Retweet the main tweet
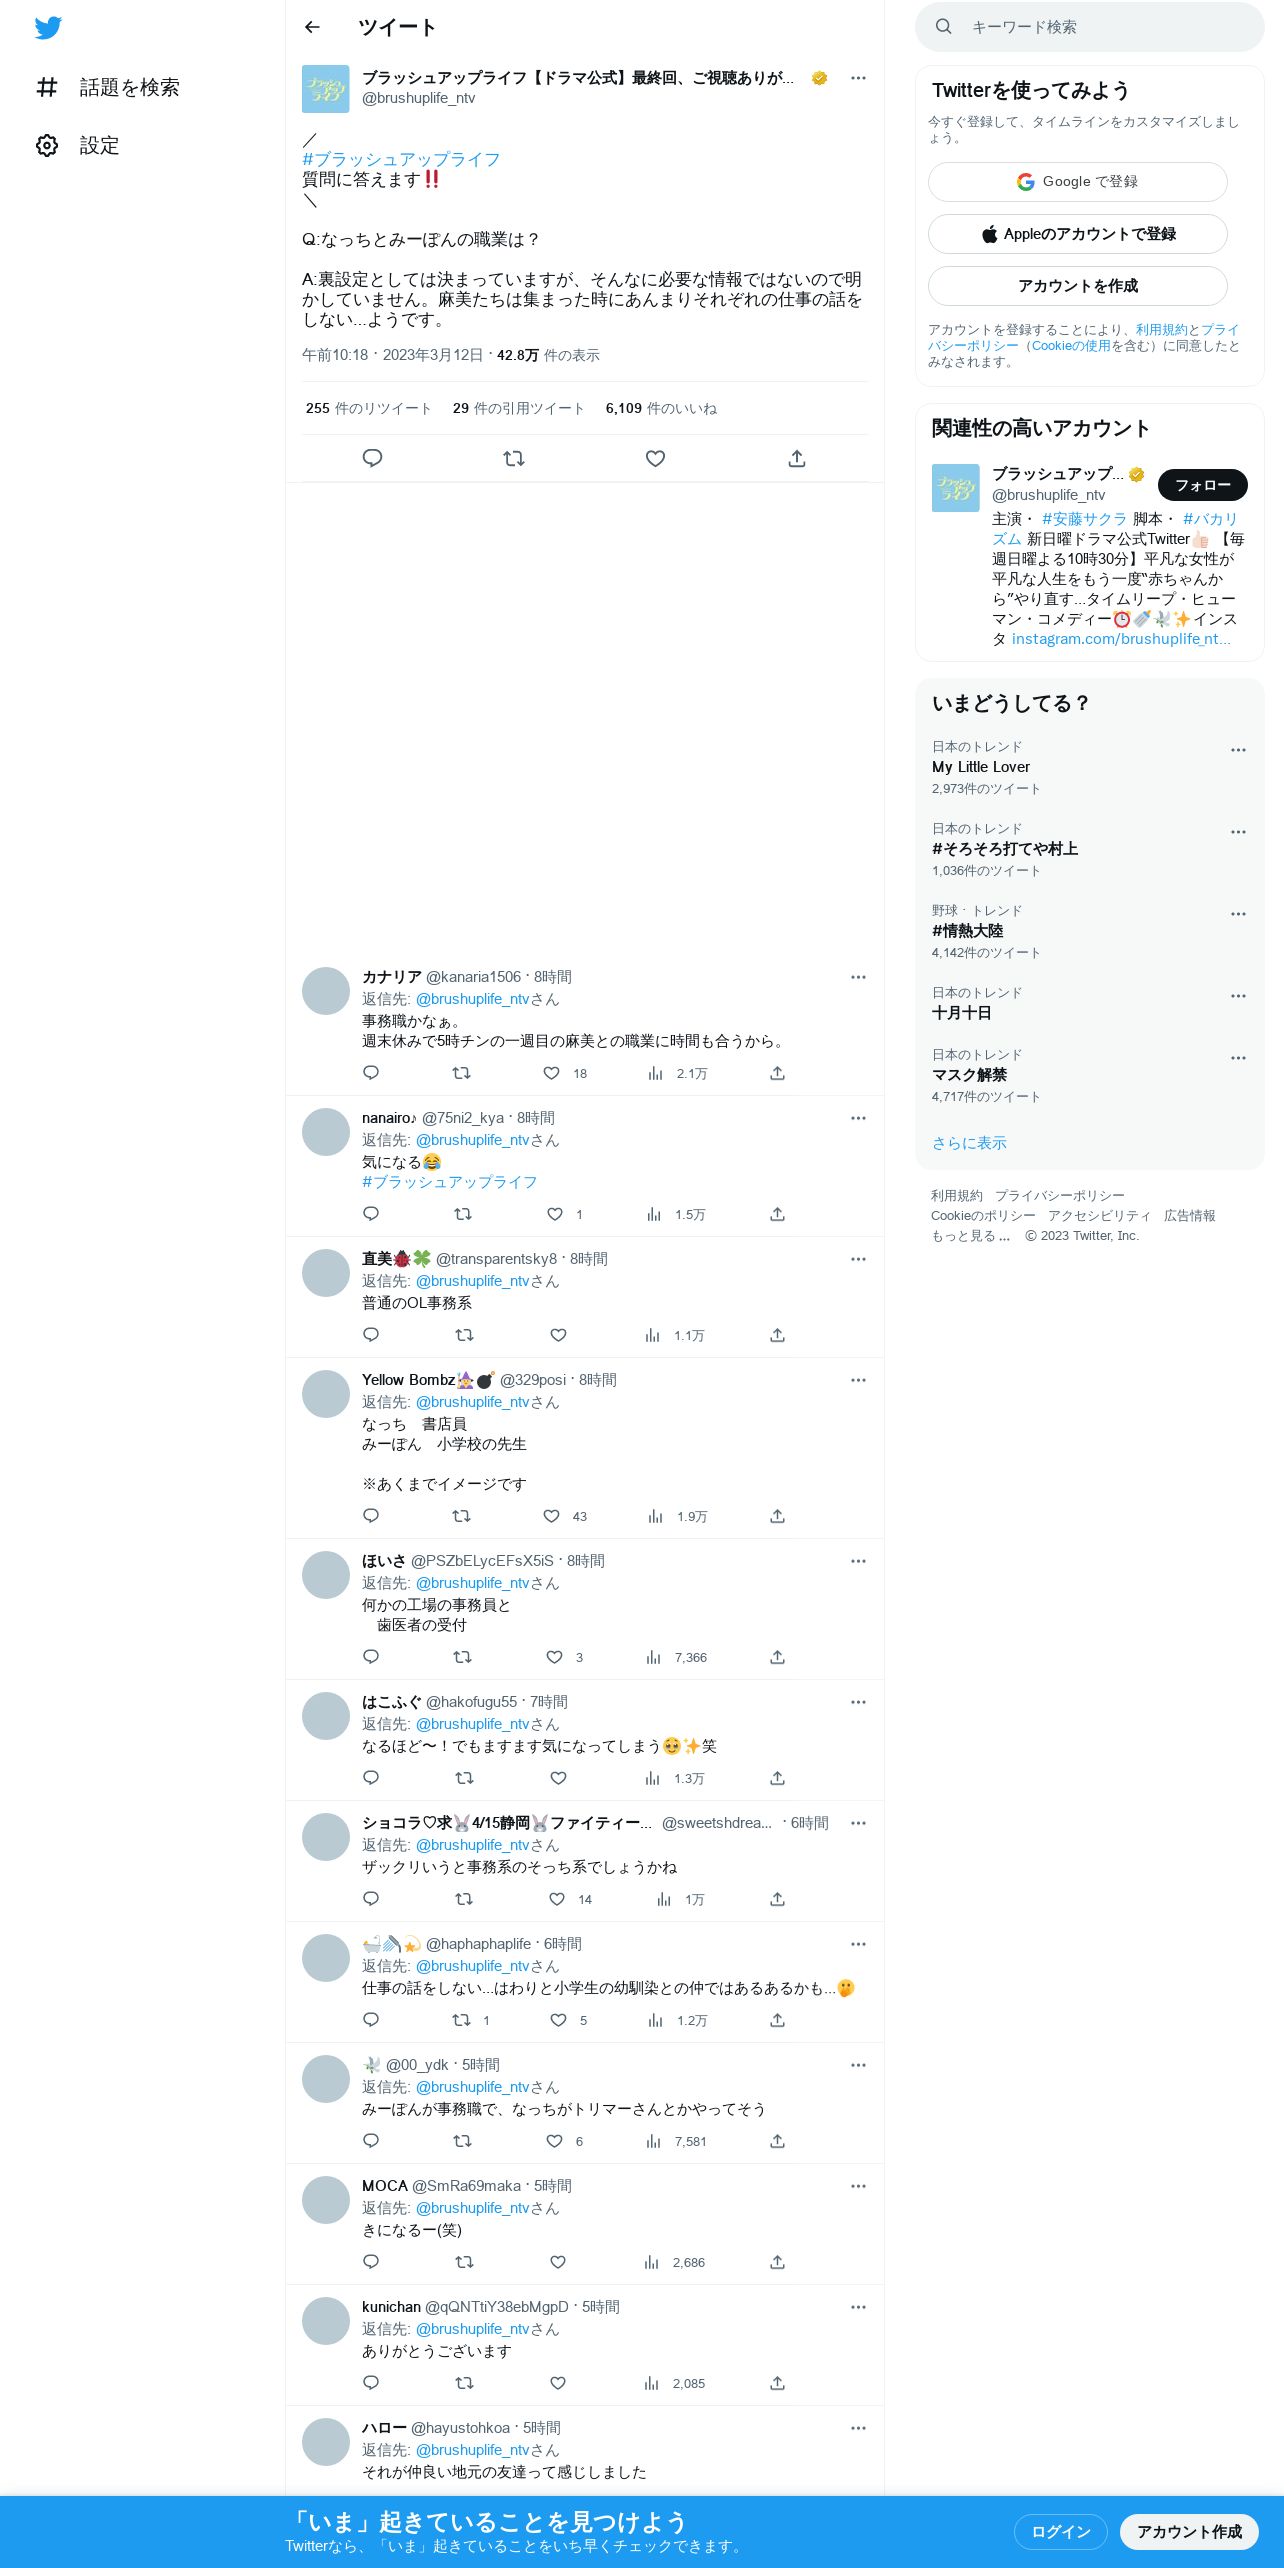Screen dimensions: 1284x2568 pos(514,458)
